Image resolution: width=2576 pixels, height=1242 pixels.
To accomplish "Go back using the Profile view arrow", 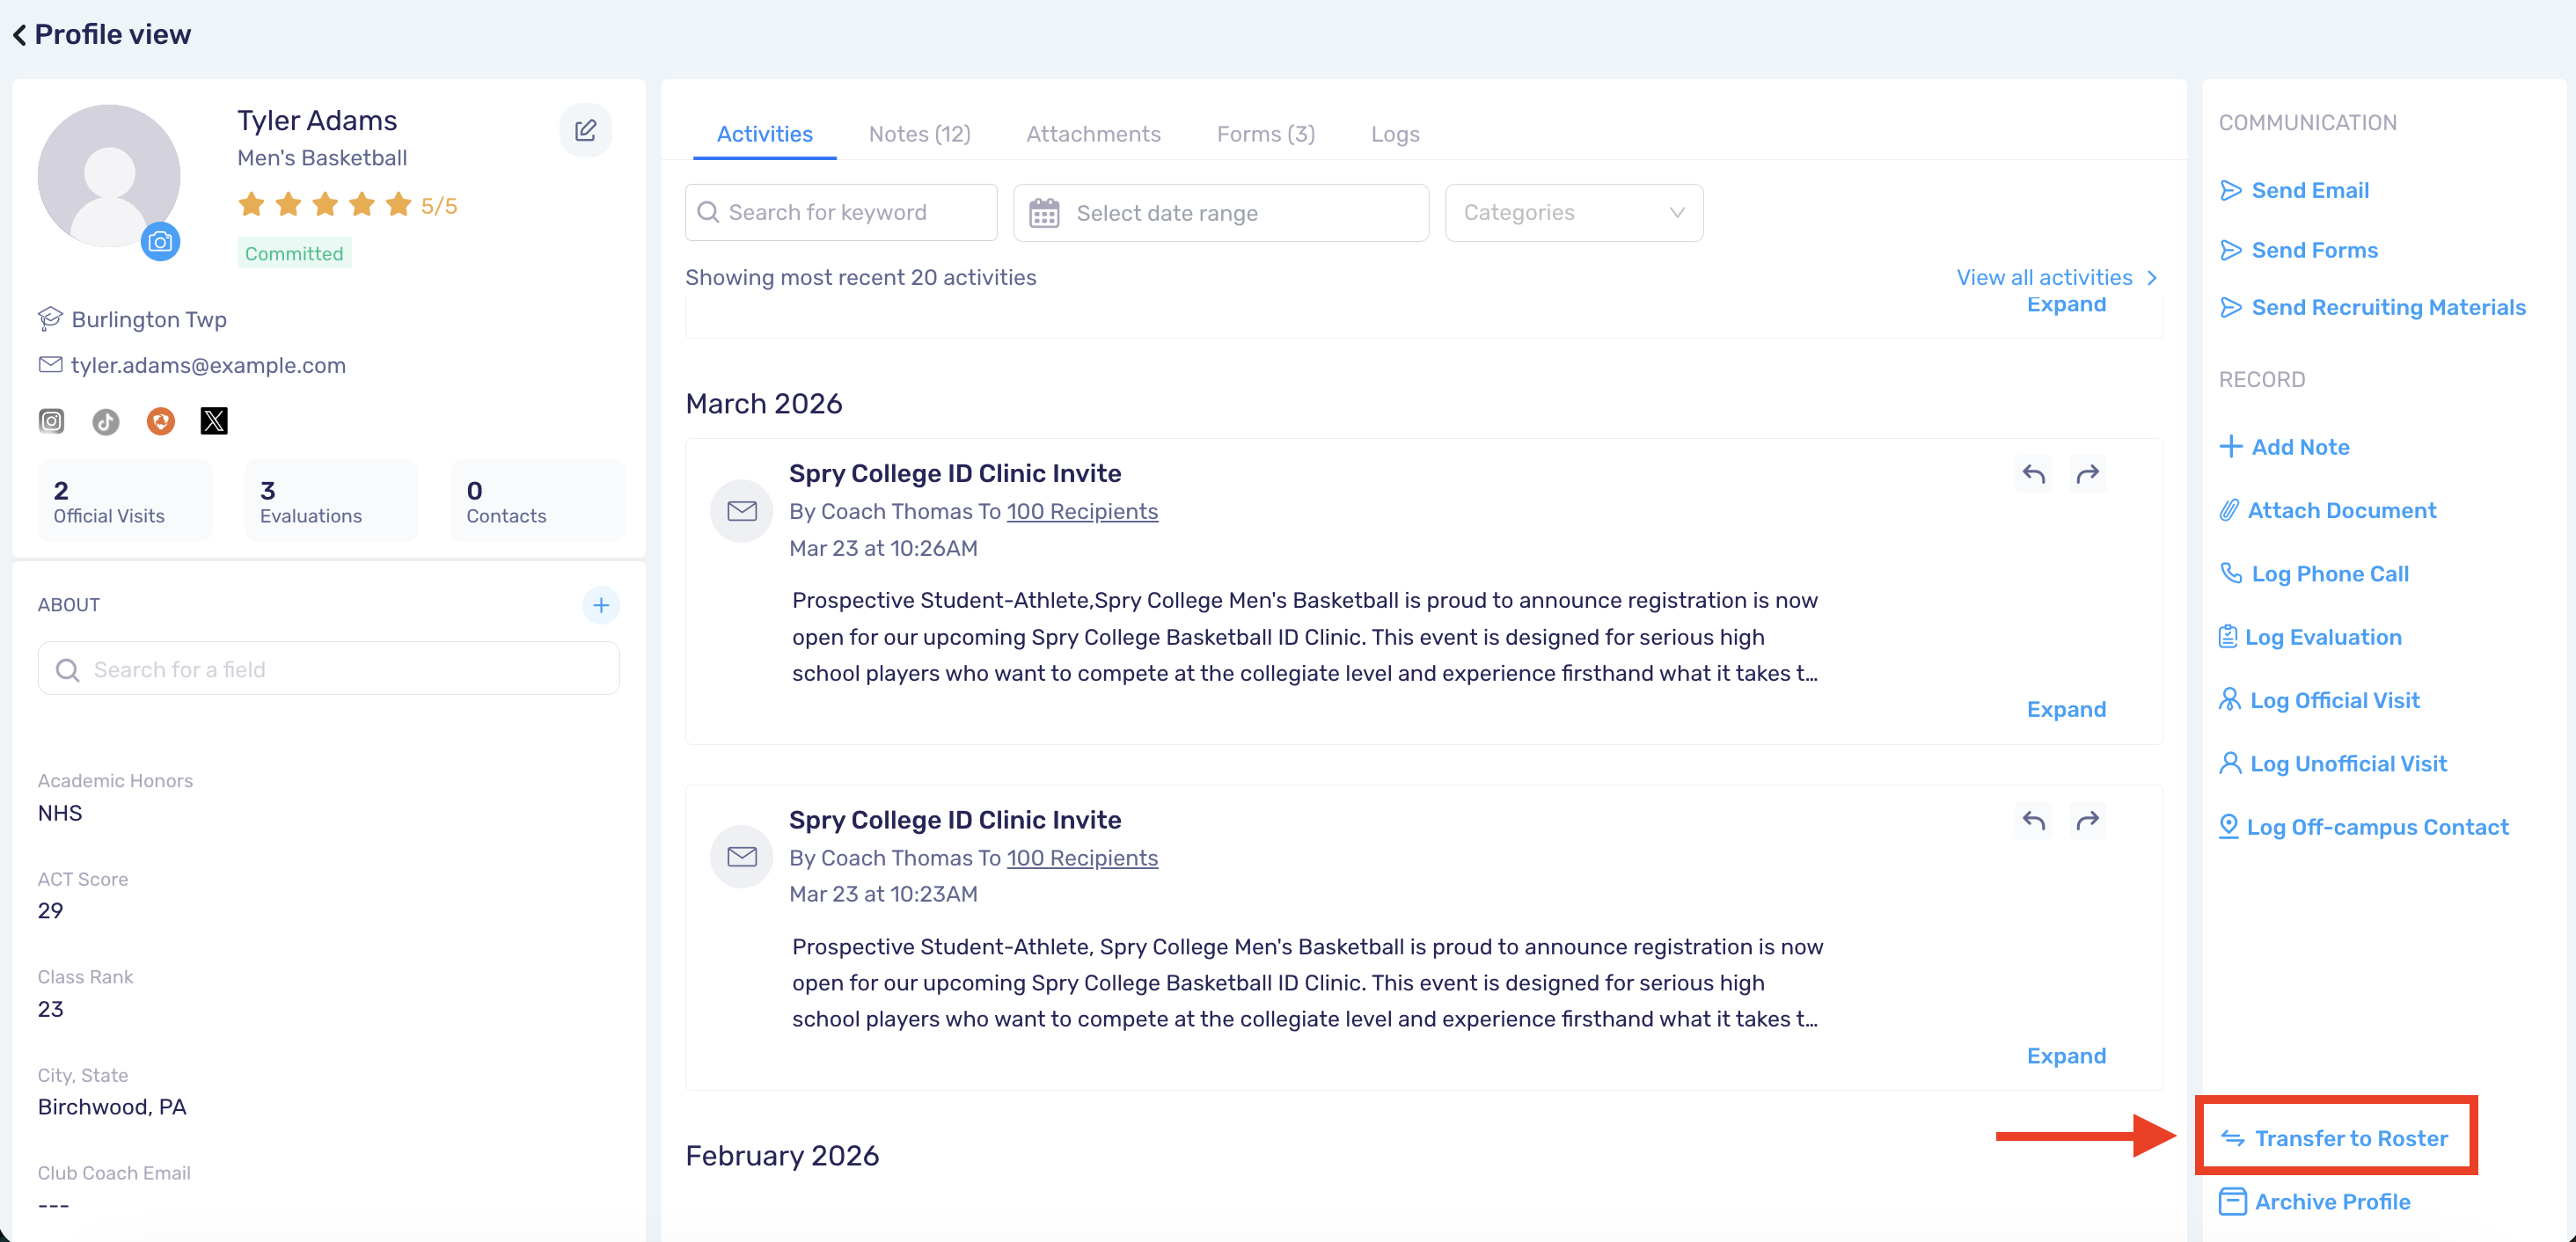I will (x=19, y=35).
